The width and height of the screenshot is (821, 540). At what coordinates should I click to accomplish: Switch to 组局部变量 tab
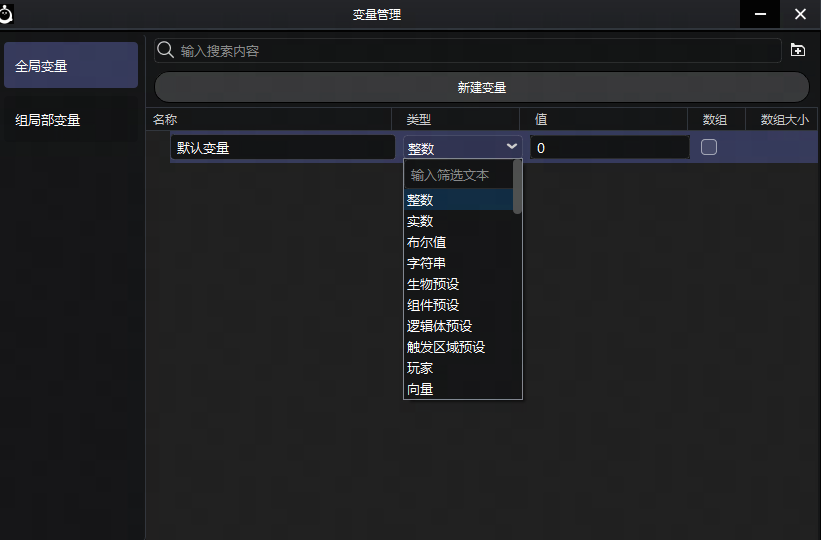71,120
